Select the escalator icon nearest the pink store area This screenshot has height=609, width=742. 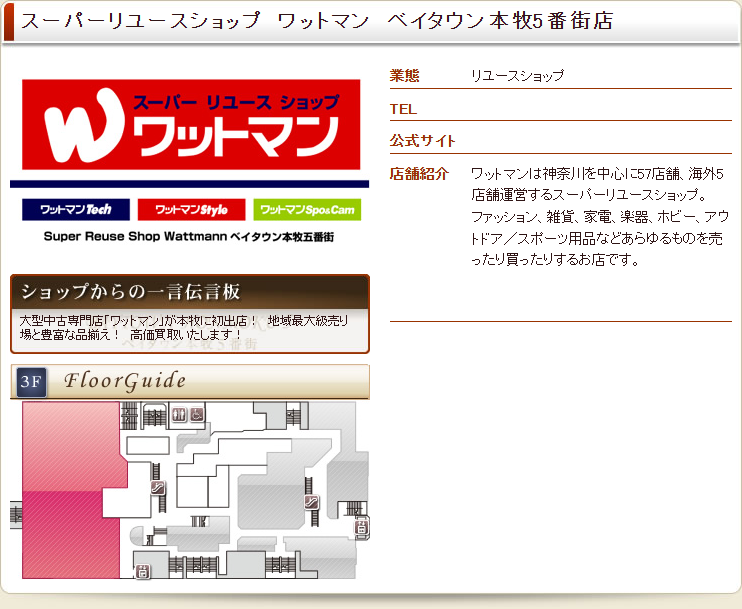[157, 487]
